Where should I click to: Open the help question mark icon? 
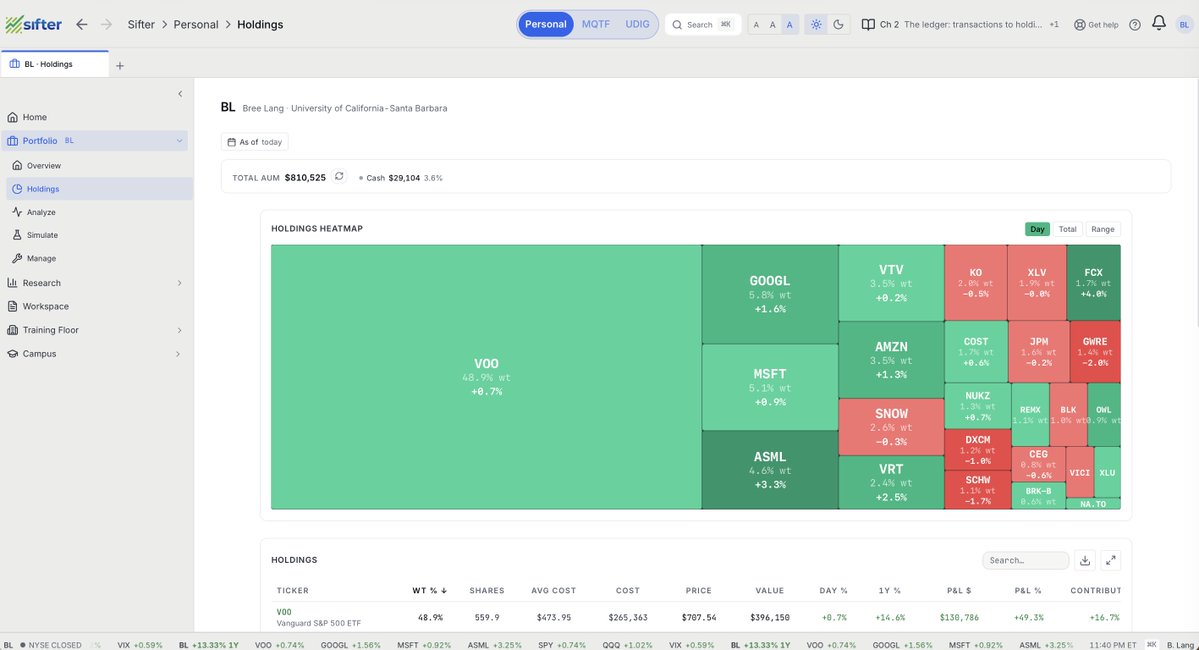pos(1135,24)
